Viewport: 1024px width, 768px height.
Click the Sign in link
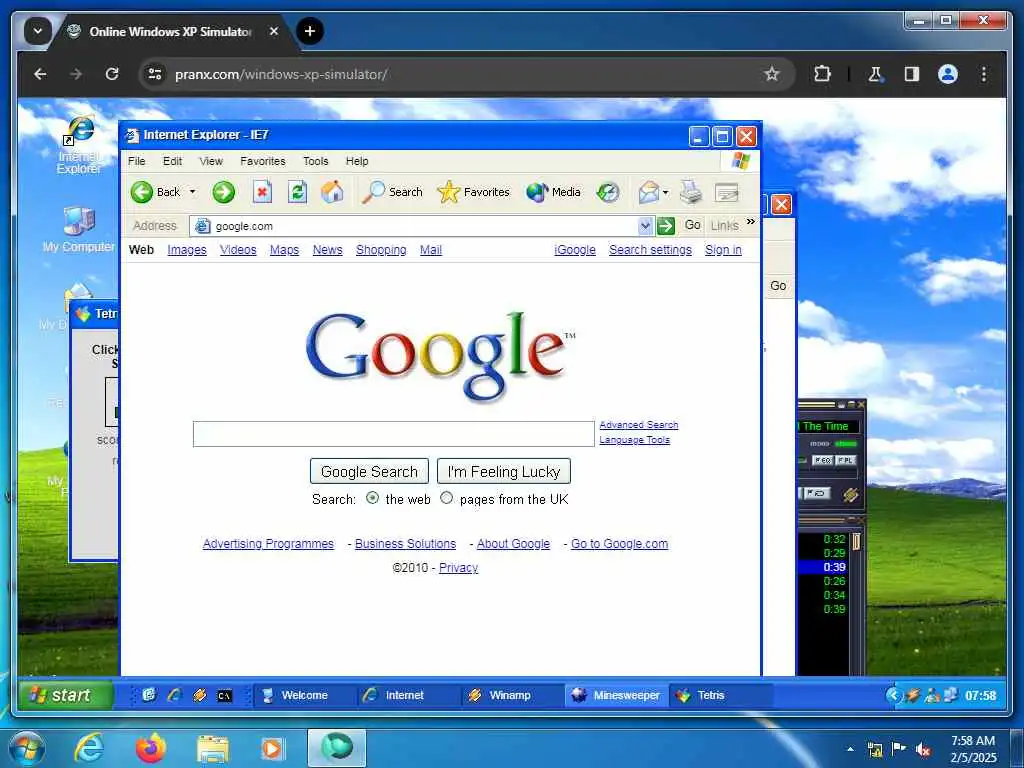click(723, 249)
